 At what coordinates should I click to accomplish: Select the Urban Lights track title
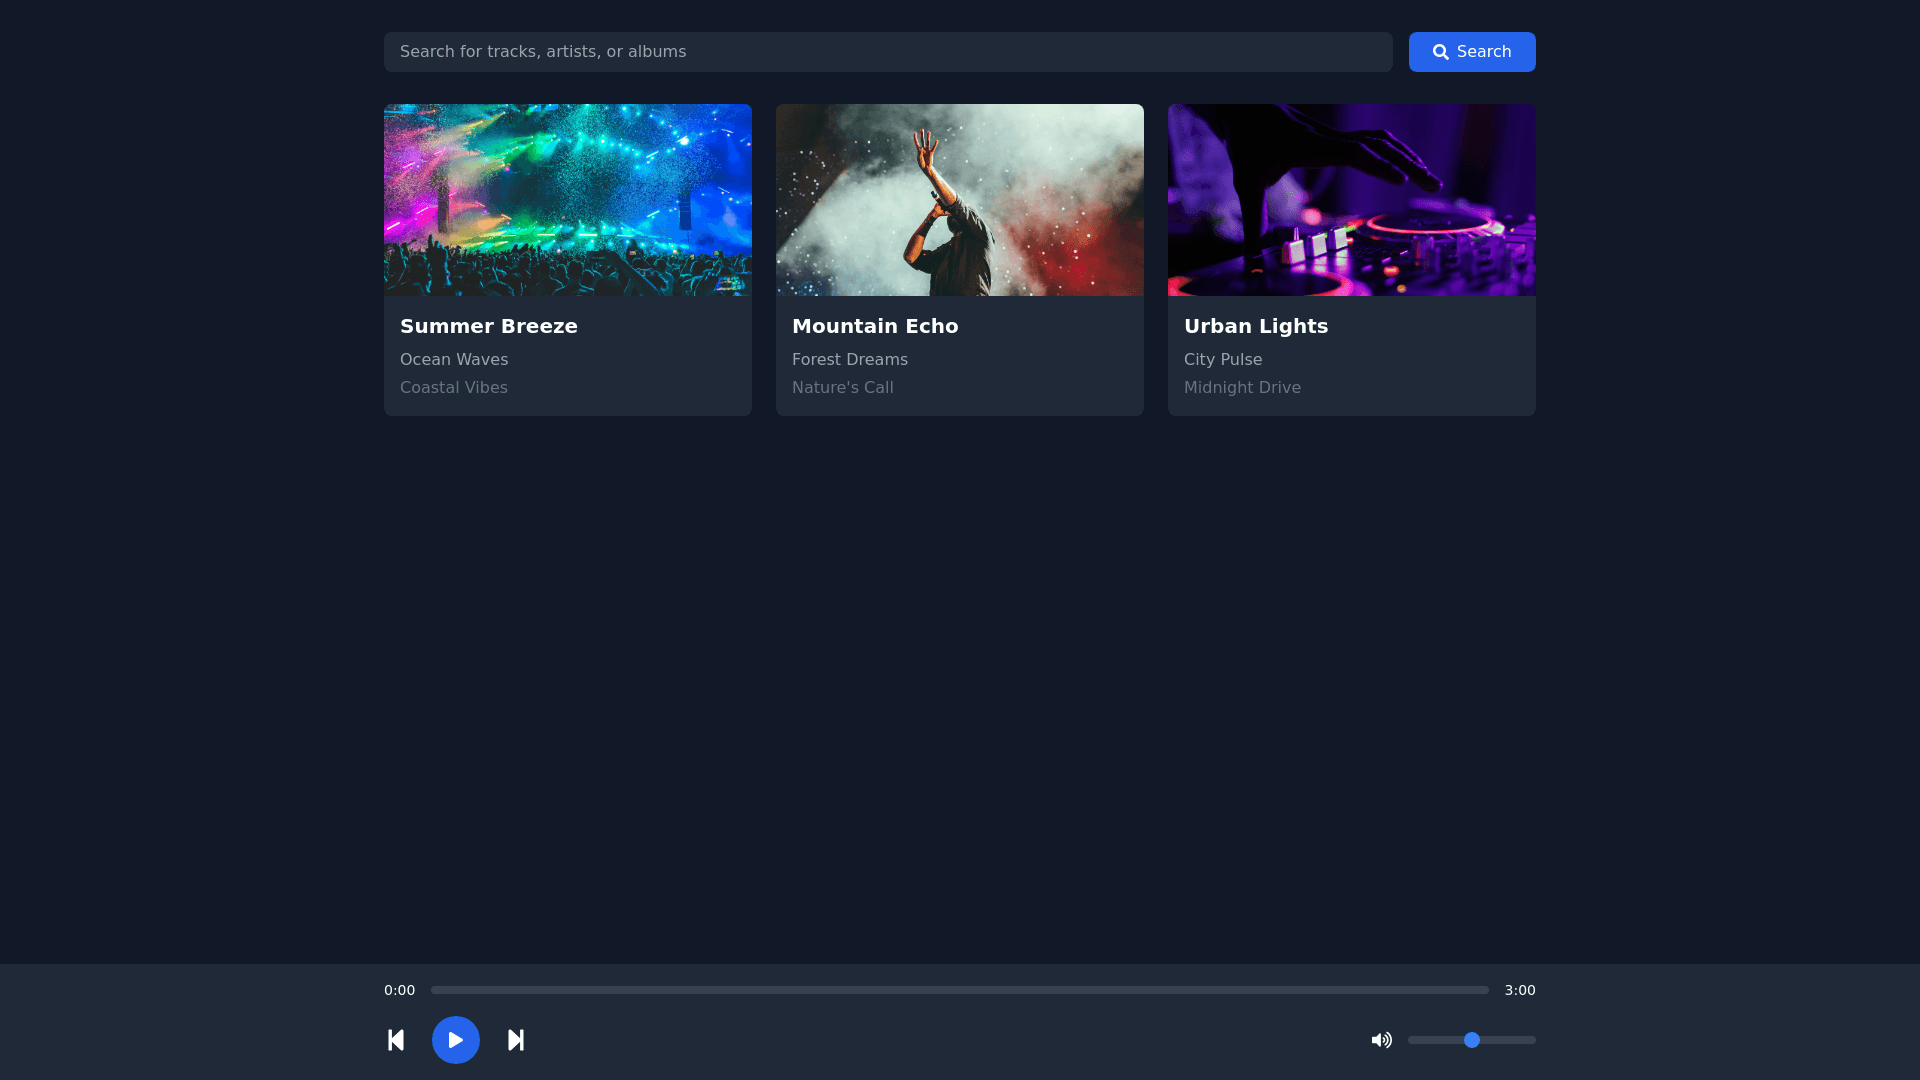[x=1256, y=326]
